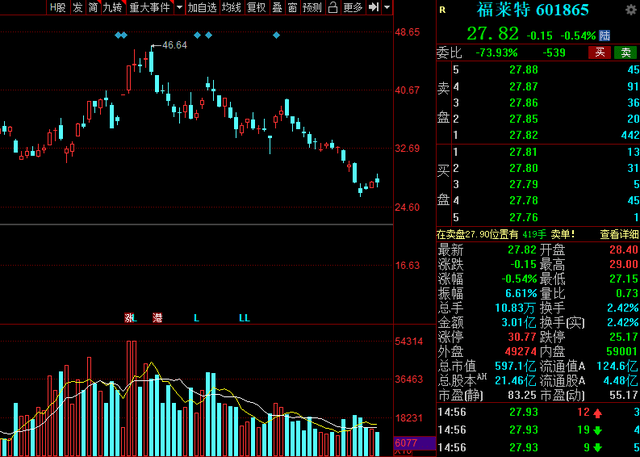The width and height of the screenshot is (640, 457).
Task: Open the 复权 menu item
Action: click(x=256, y=7)
